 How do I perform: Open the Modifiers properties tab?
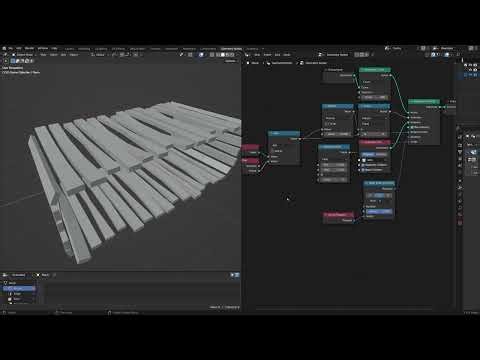(x=460, y=187)
